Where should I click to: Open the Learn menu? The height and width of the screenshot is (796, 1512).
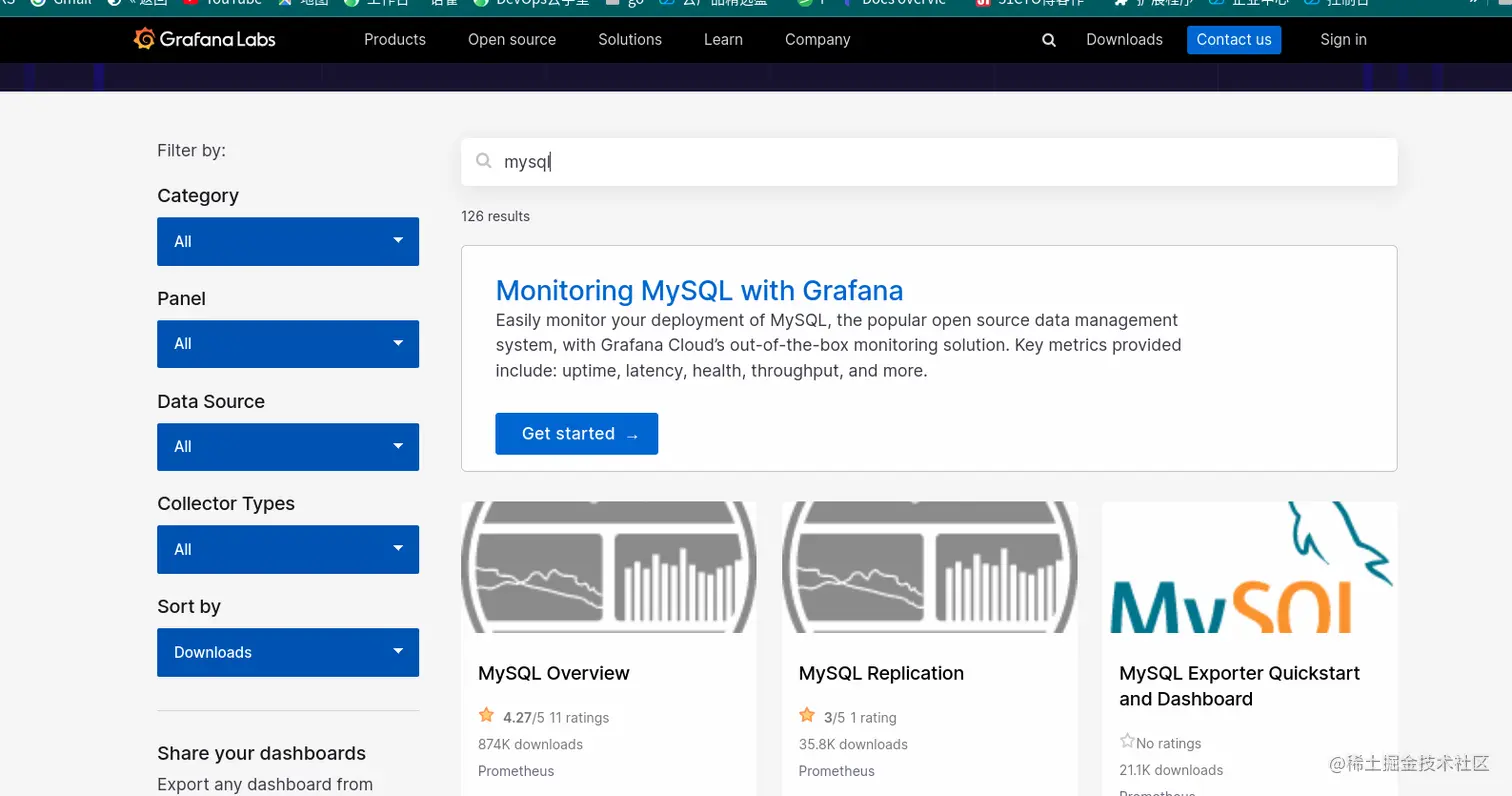[x=723, y=40]
